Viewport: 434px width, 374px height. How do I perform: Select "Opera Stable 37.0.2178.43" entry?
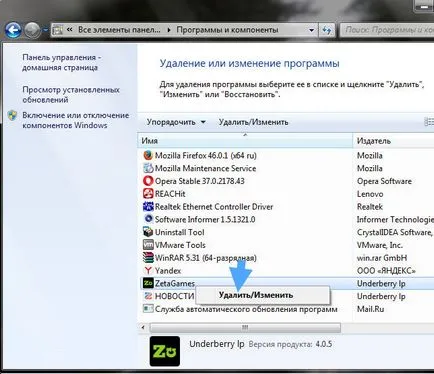click(199, 181)
